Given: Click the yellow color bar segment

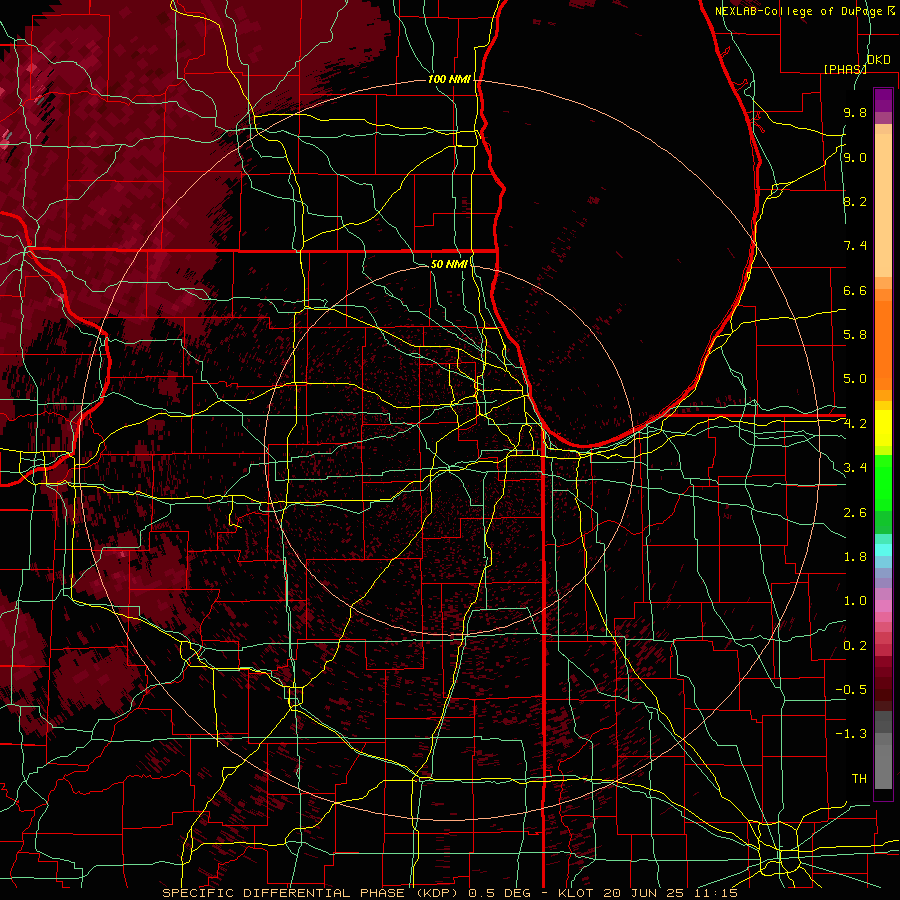Looking at the screenshot, I should click(x=883, y=428).
